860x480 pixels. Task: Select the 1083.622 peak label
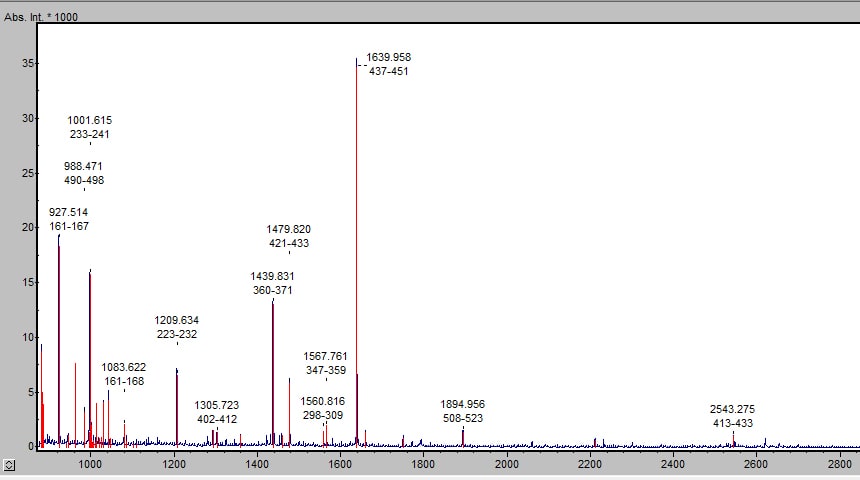(124, 367)
